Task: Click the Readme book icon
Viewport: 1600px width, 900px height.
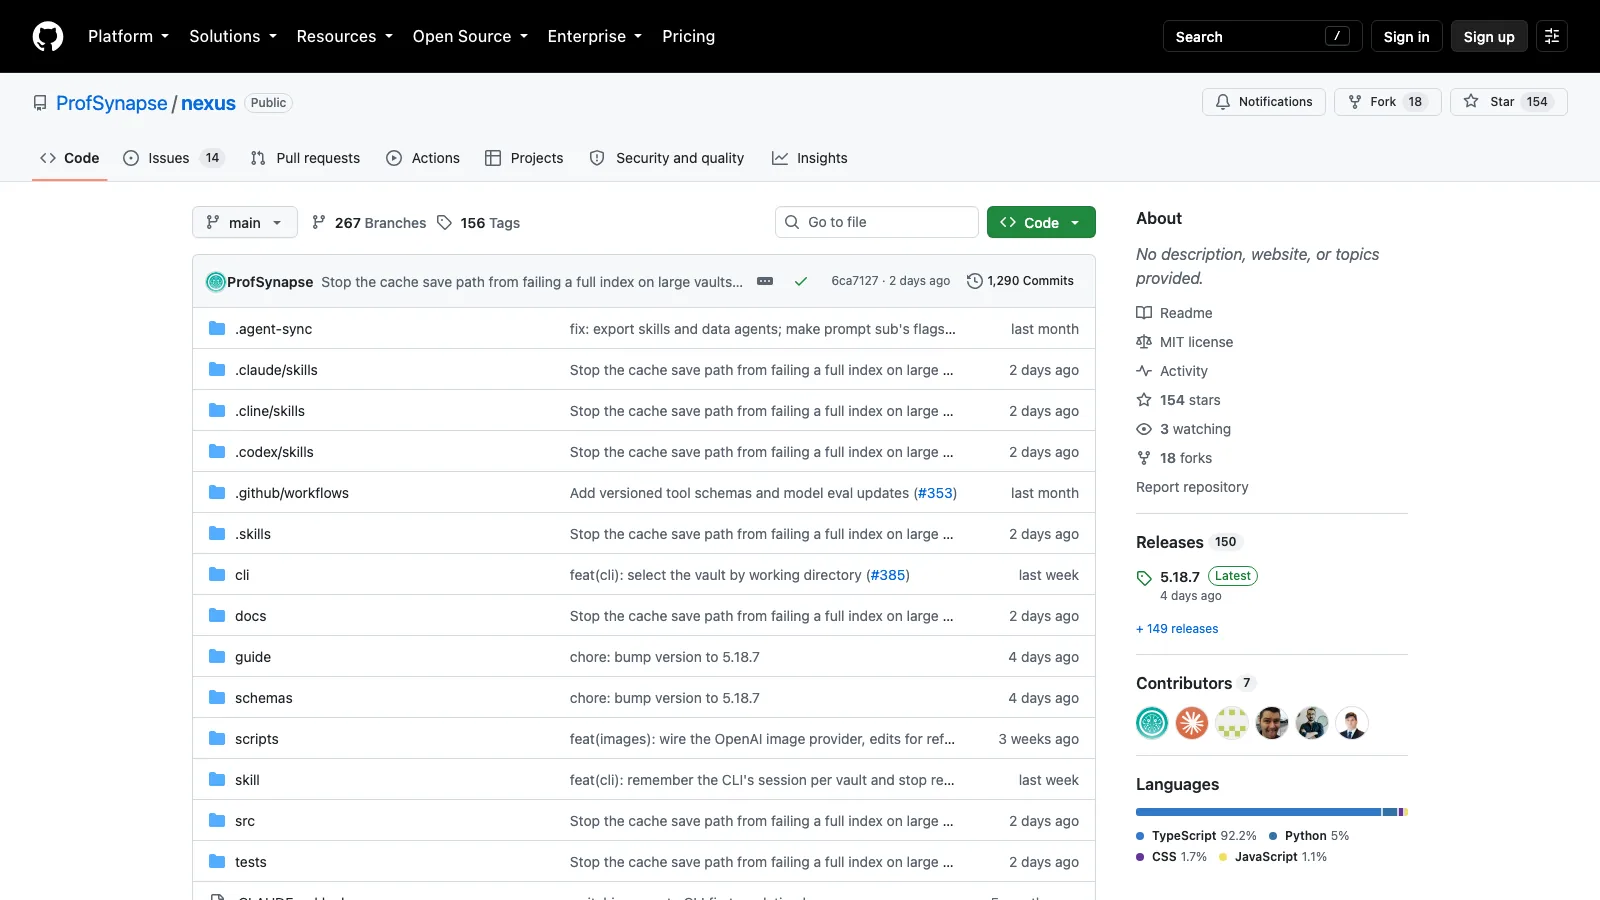Action: point(1144,313)
